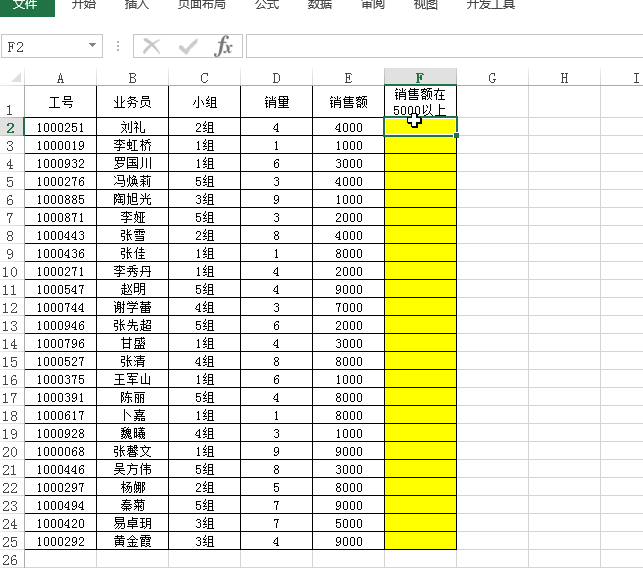The width and height of the screenshot is (643, 568).
Task: Select column D header
Action: 276,78
